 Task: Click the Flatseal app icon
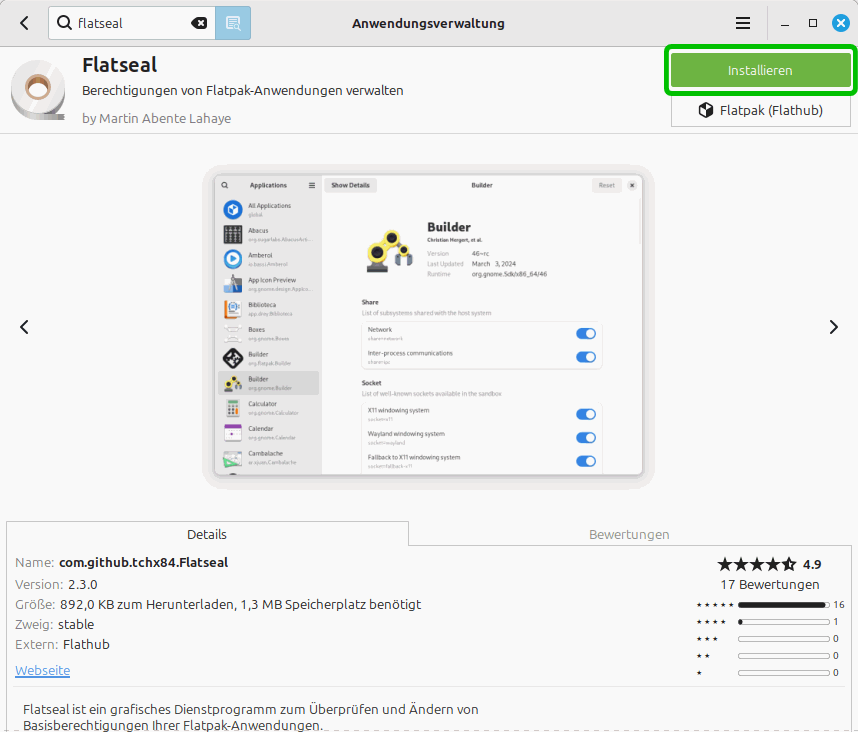click(39, 91)
